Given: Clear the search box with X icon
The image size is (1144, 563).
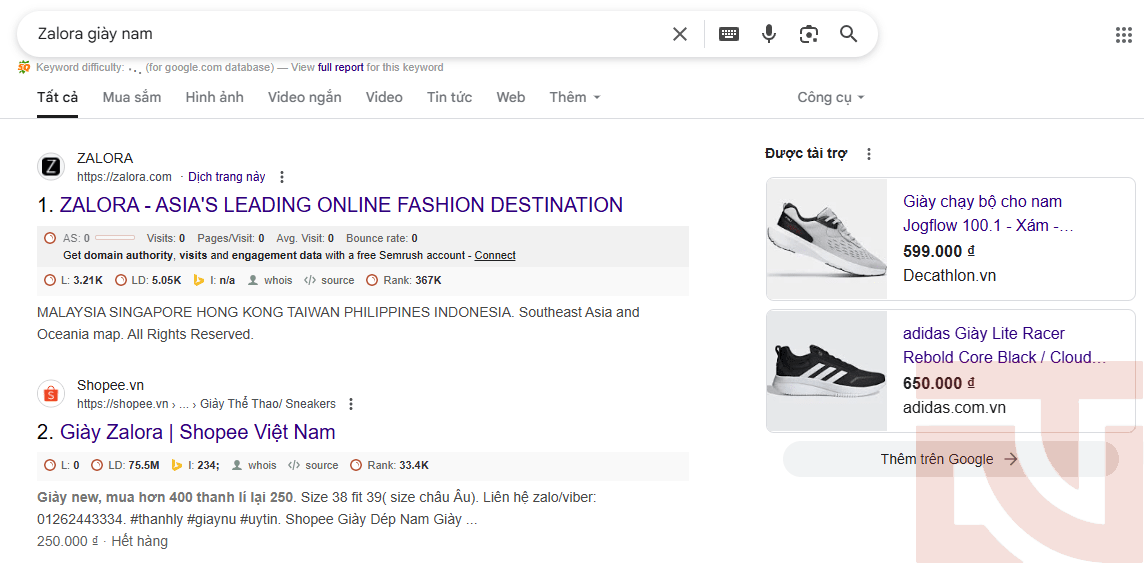Looking at the screenshot, I should pos(679,34).
